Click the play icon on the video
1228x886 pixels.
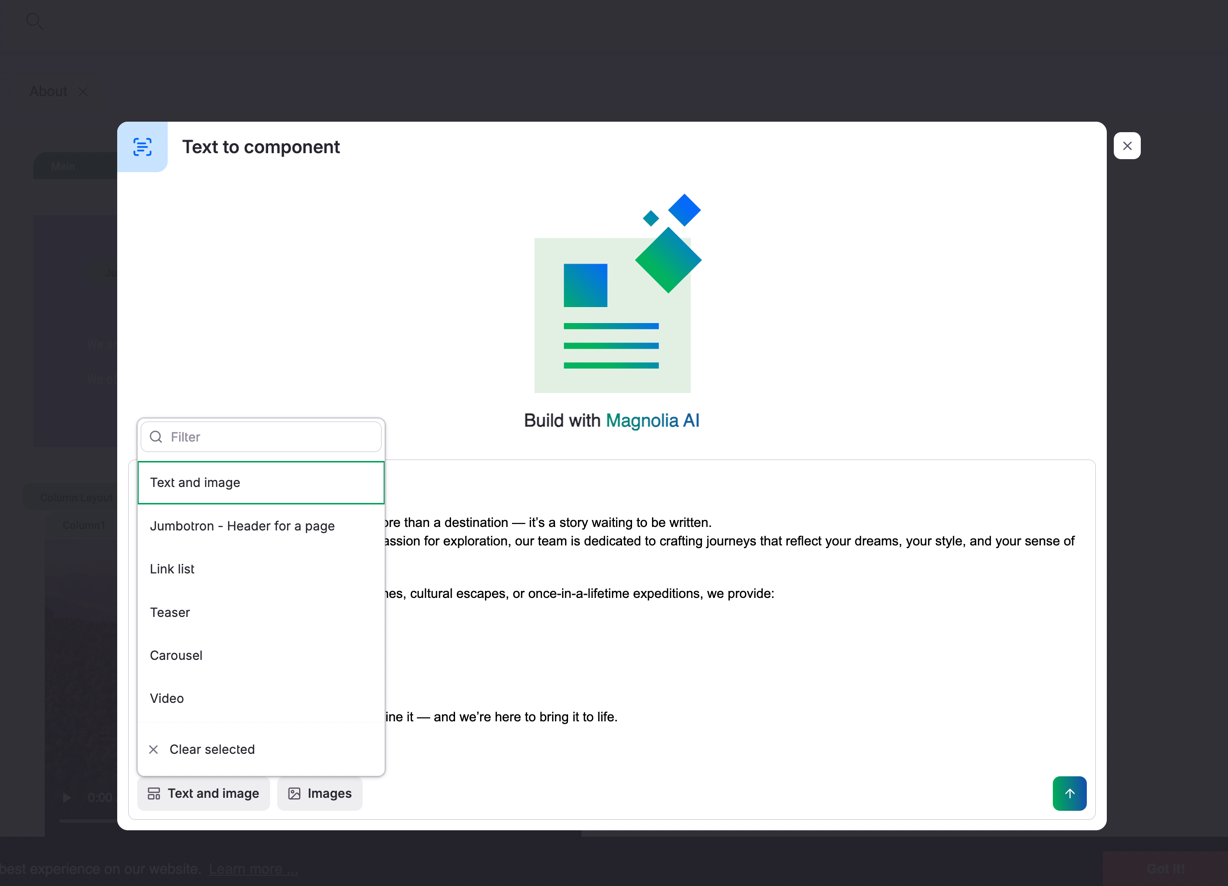point(66,797)
